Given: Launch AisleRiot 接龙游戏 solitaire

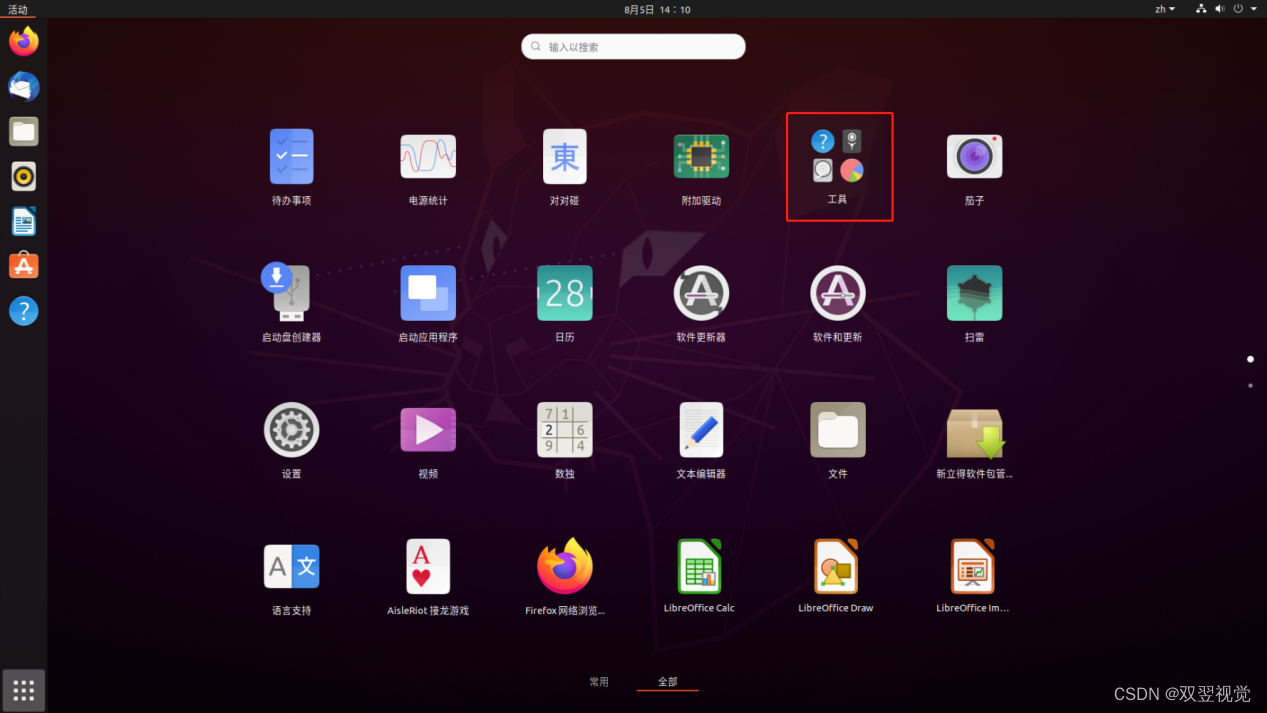Looking at the screenshot, I should pyautogui.click(x=428, y=567).
